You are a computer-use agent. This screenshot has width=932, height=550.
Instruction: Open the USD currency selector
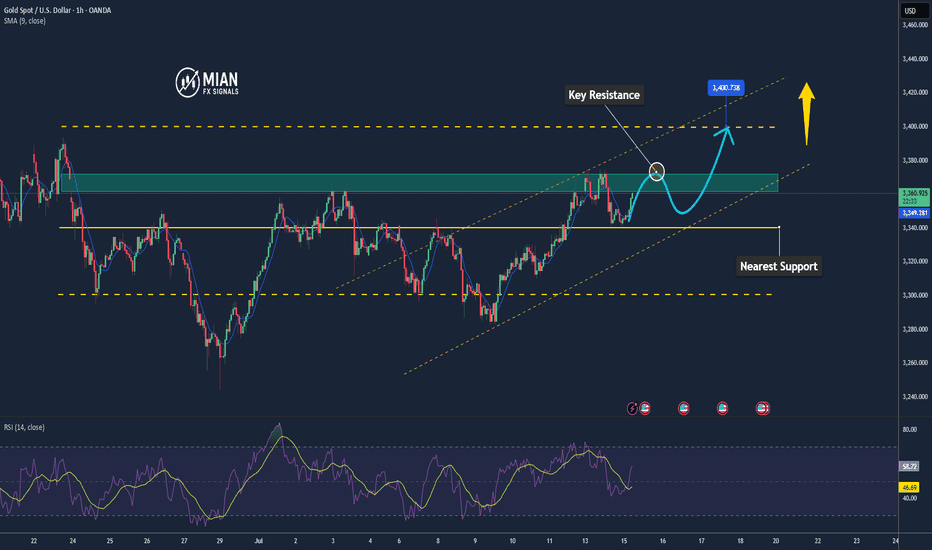(910, 11)
